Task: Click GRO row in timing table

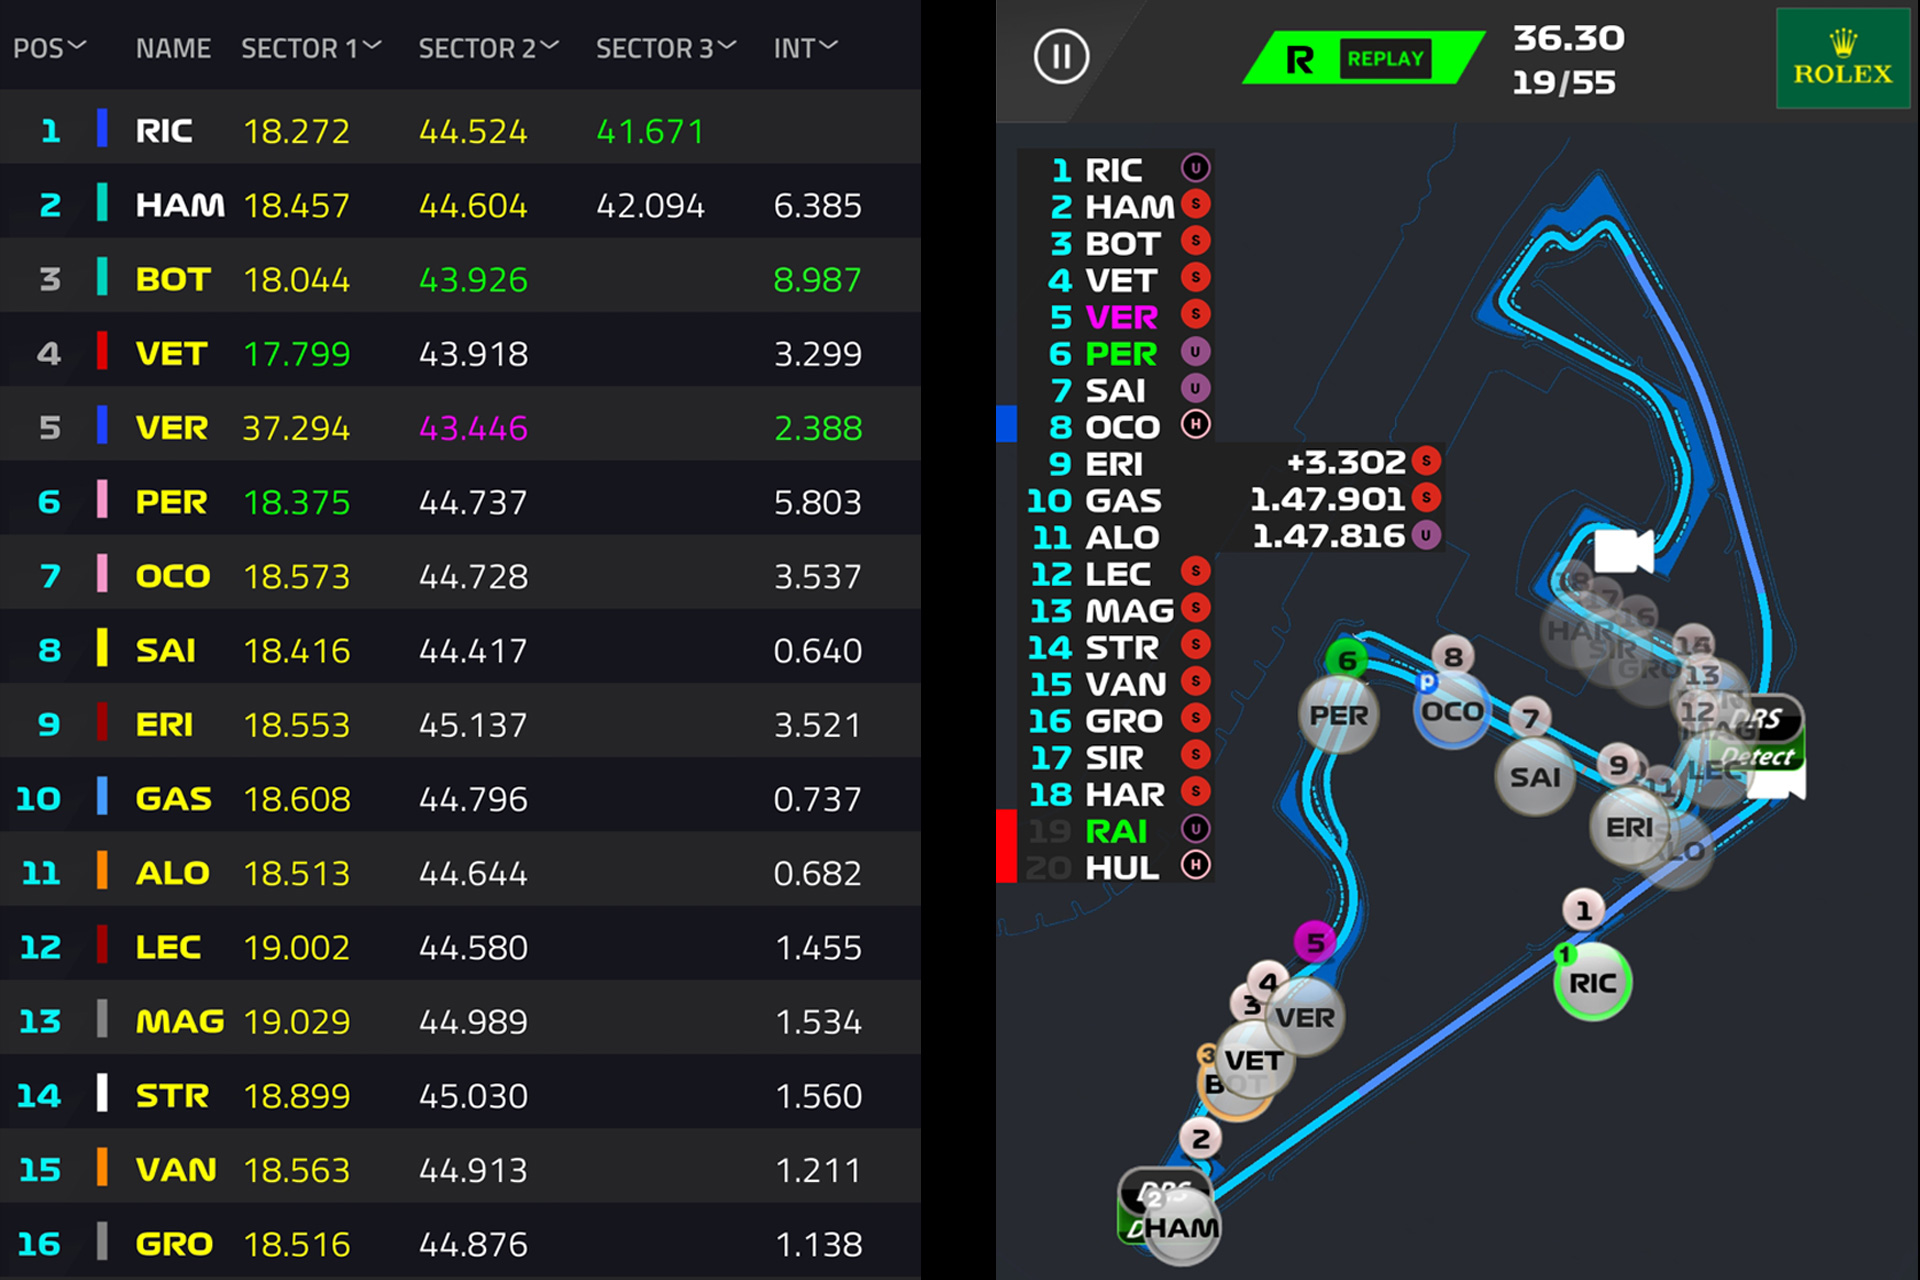Action: point(460,1243)
